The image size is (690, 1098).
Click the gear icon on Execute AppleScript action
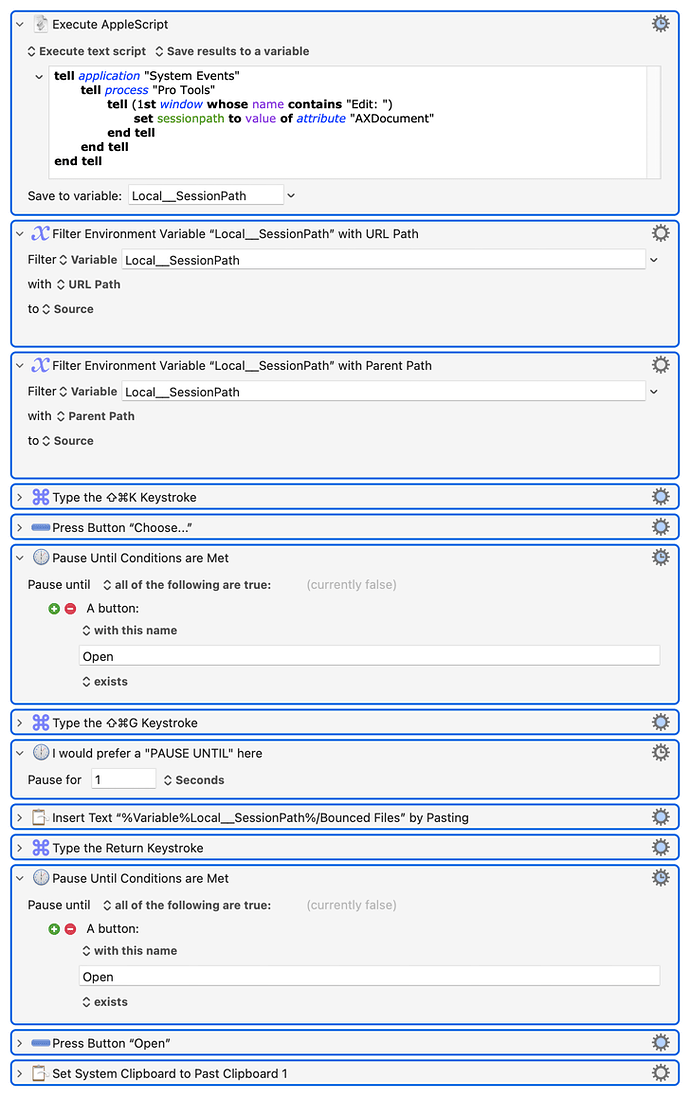point(660,23)
